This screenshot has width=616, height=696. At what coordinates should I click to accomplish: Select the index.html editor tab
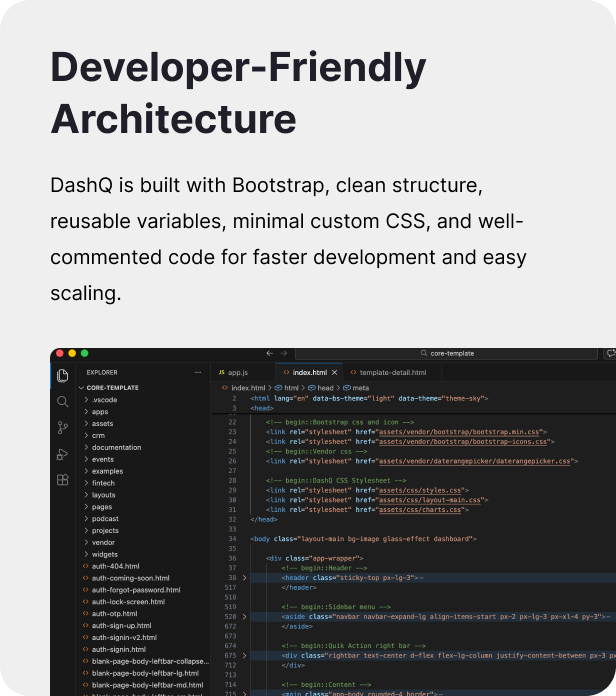(309, 372)
